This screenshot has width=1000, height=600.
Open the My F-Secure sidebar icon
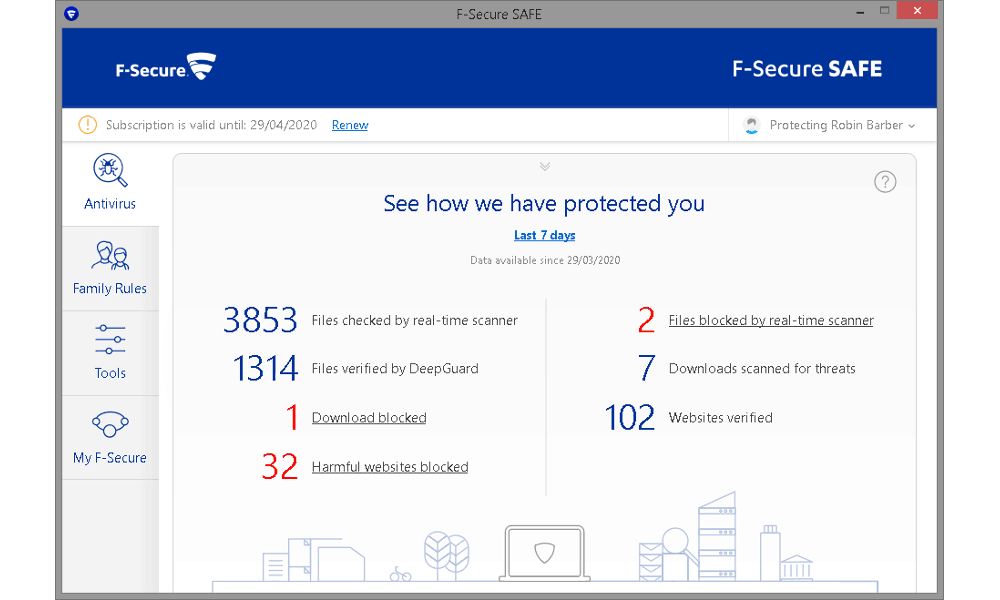click(x=110, y=424)
